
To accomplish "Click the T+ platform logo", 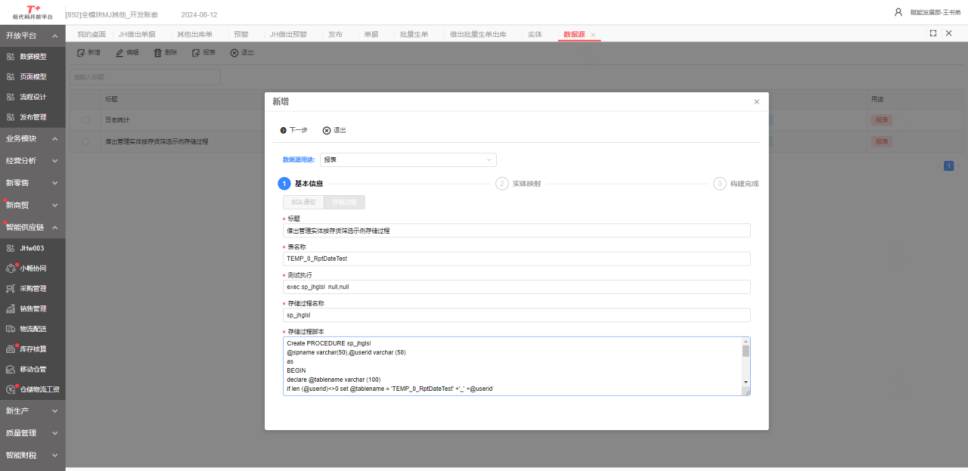I will (33, 12).
